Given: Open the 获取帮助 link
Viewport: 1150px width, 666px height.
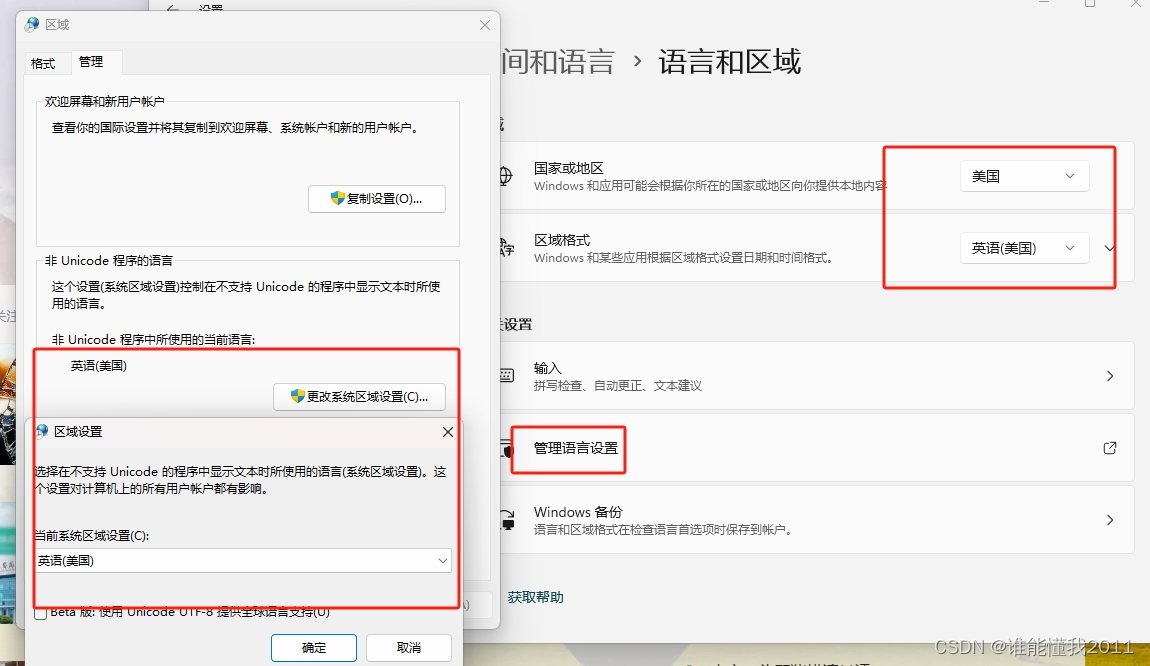Looking at the screenshot, I should (x=535, y=597).
